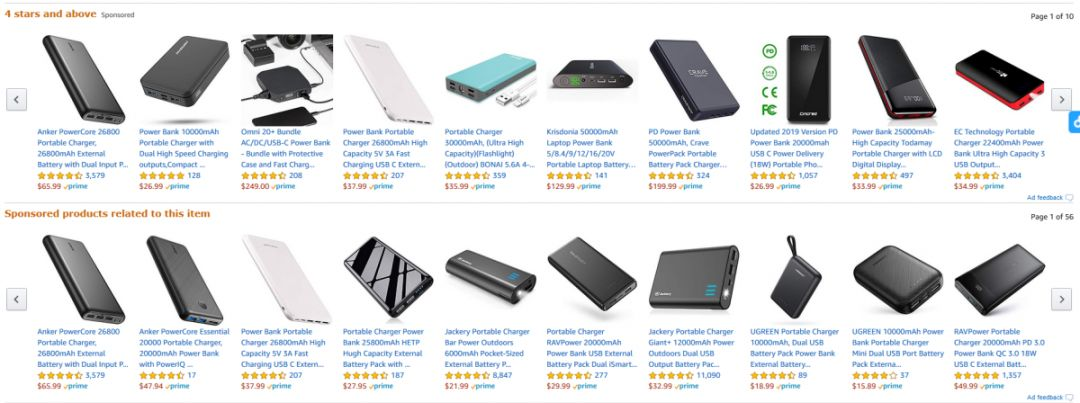Image resolution: width=1080 pixels, height=403 pixels.
Task: Click star rating of EC Technology Portable Charger
Action: (x=976, y=176)
